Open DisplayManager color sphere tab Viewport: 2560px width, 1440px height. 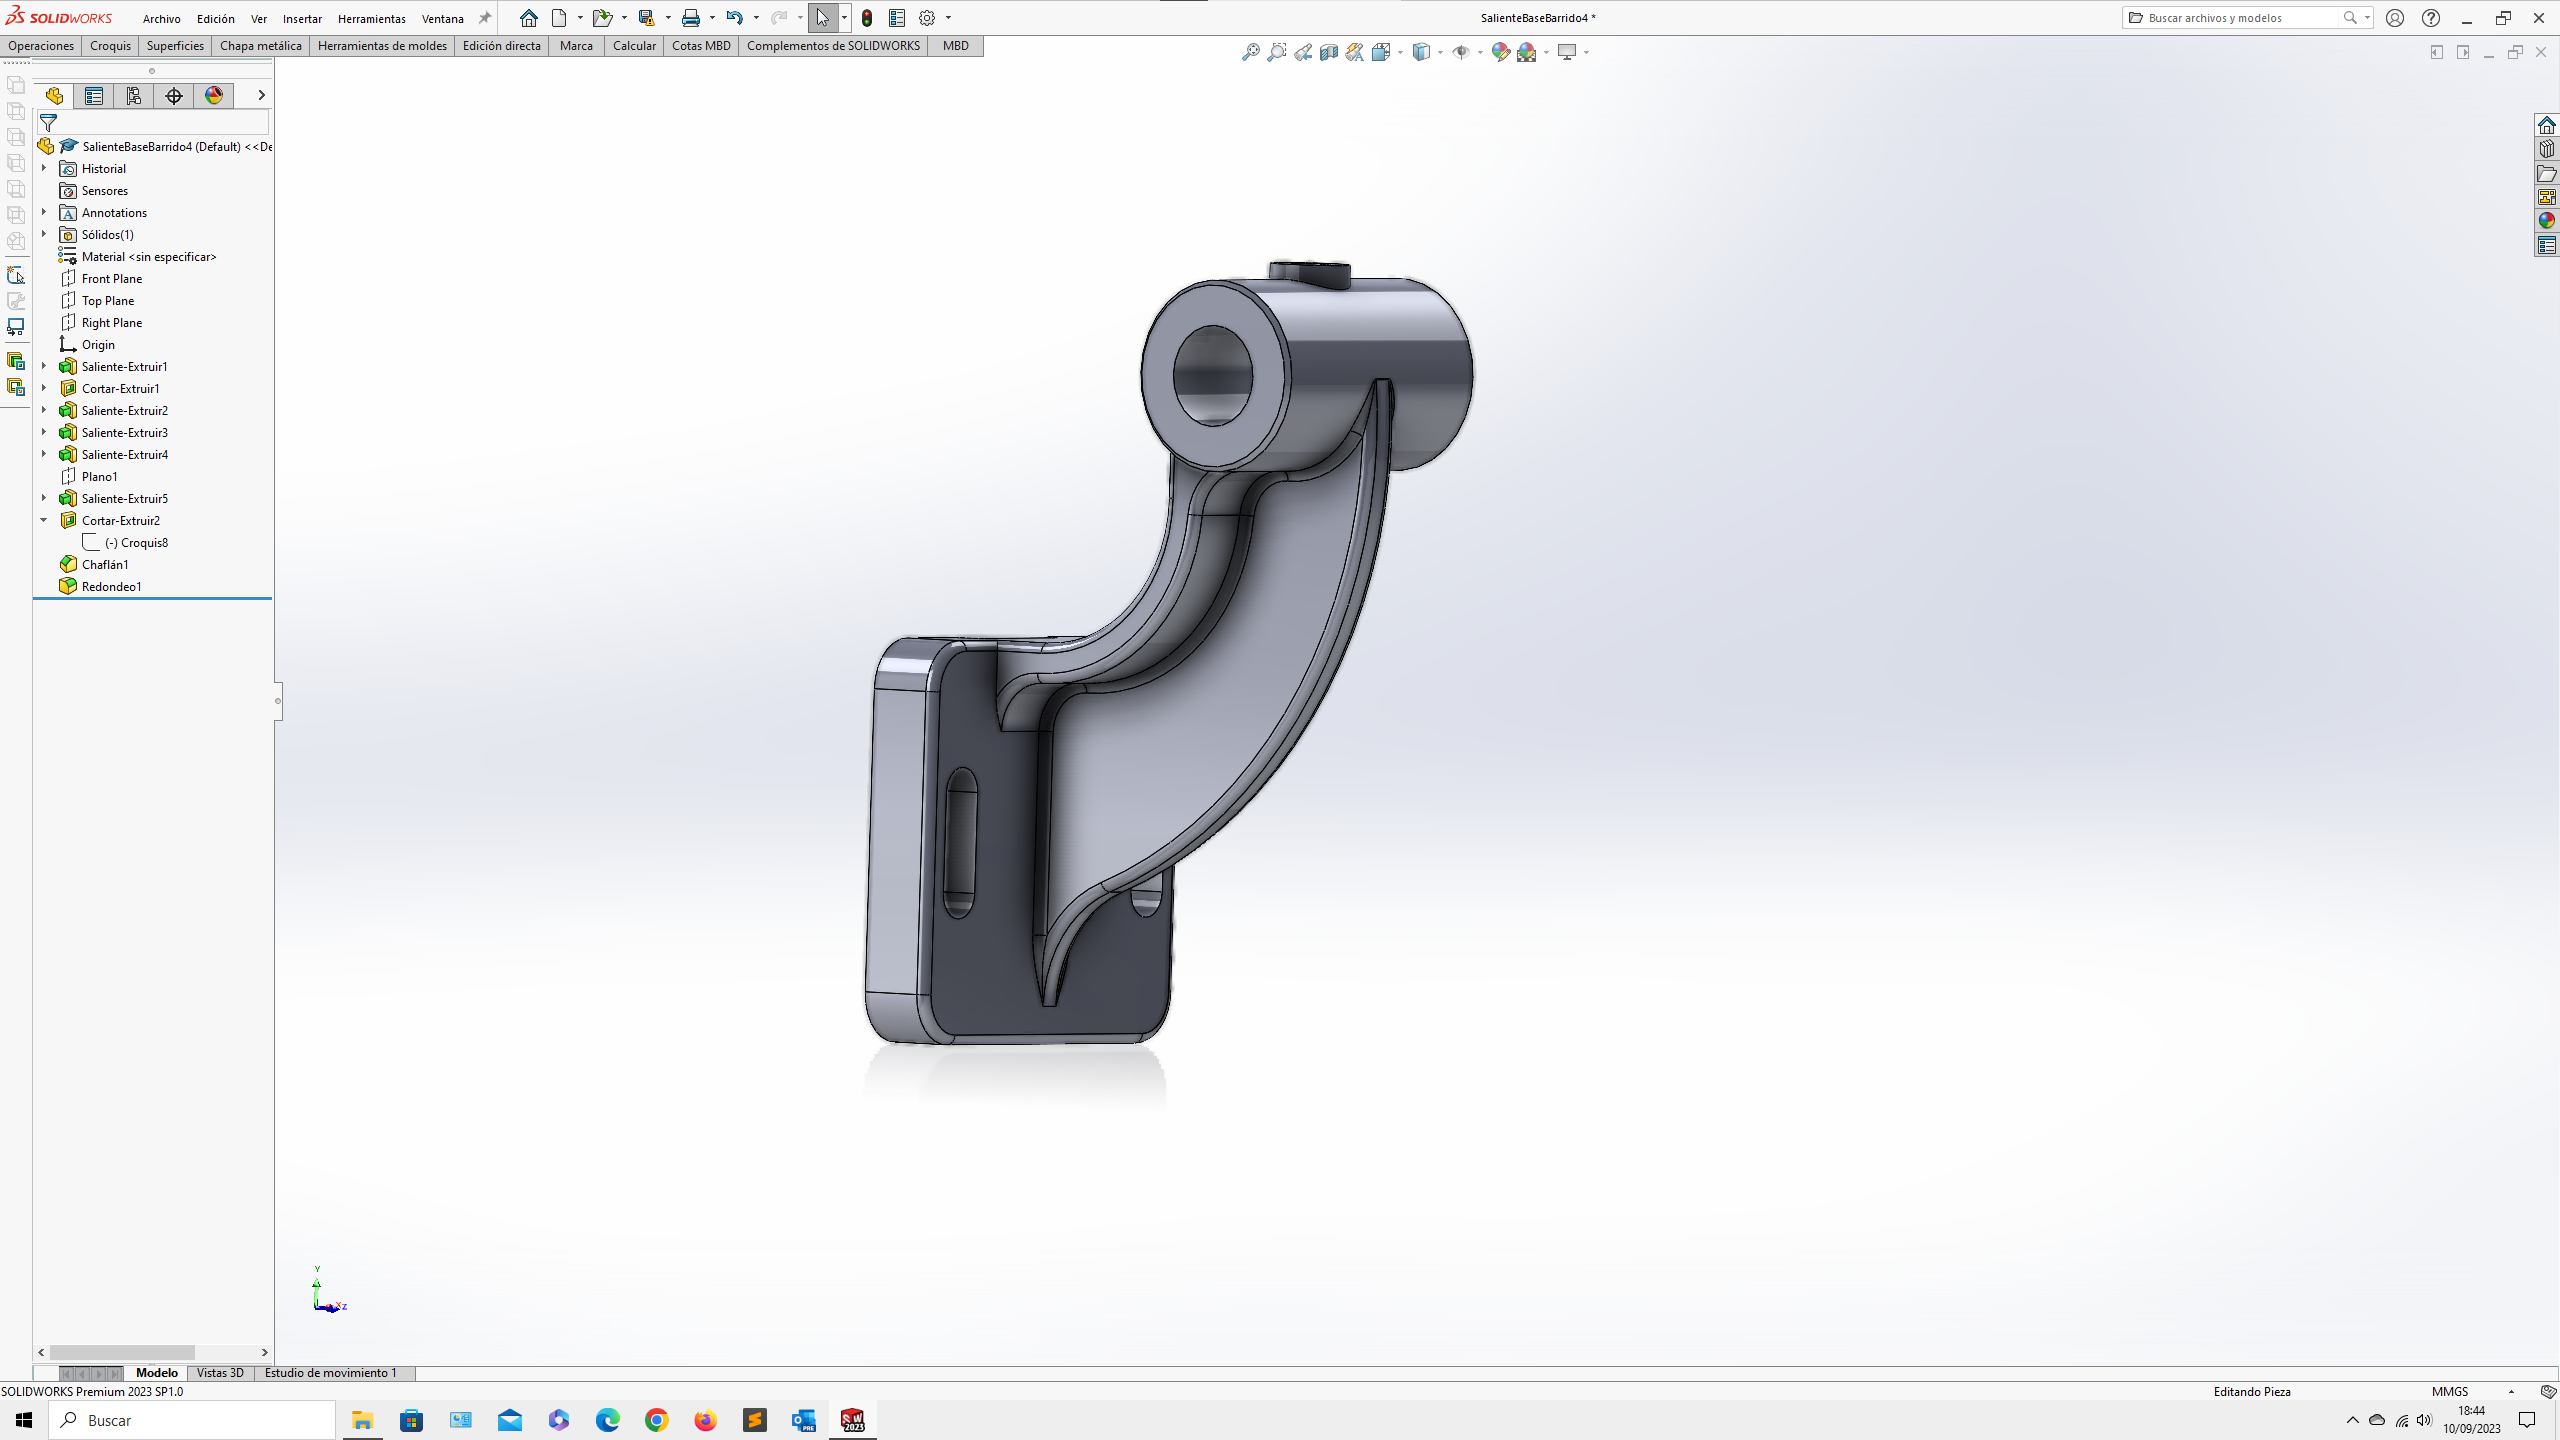coord(214,96)
